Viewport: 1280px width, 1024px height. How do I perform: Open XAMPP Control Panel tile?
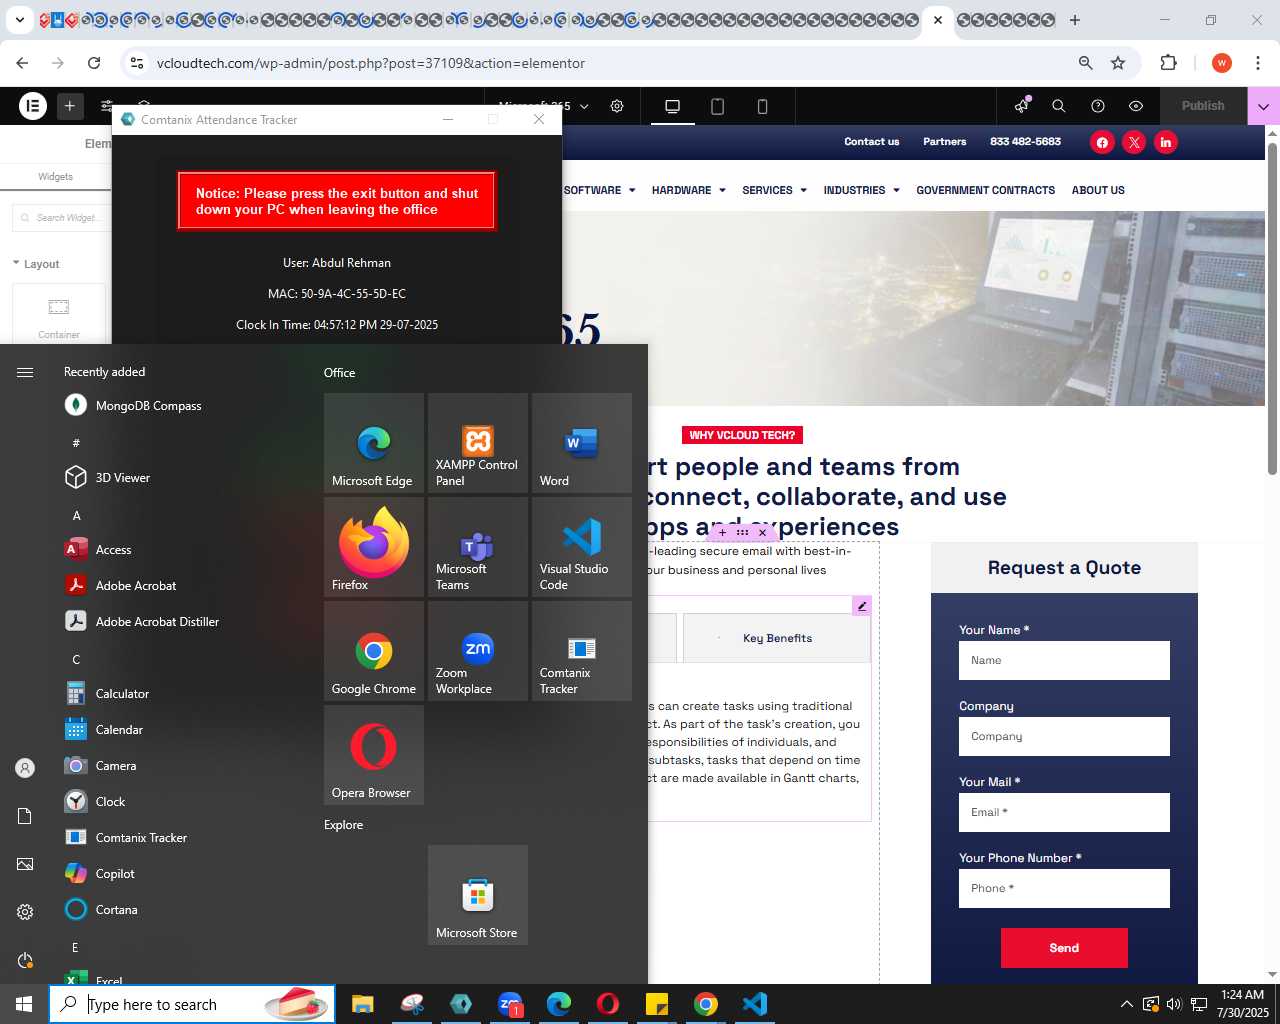[x=478, y=443]
